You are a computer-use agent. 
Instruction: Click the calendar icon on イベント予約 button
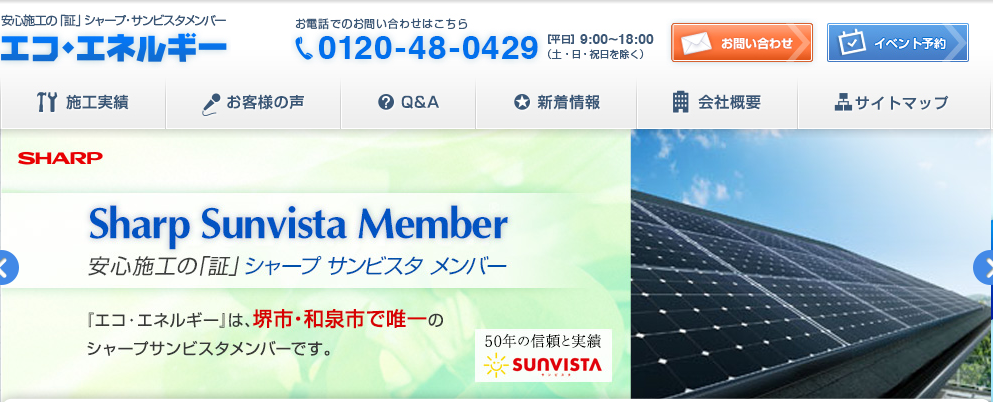point(852,43)
